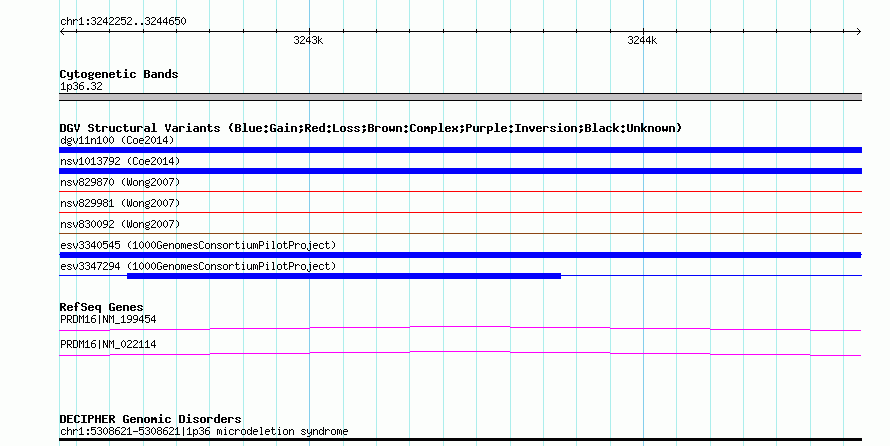This screenshot has height=446, width=890.
Task: Open the DGV Structural Variants track heading
Action: click(x=371, y=128)
